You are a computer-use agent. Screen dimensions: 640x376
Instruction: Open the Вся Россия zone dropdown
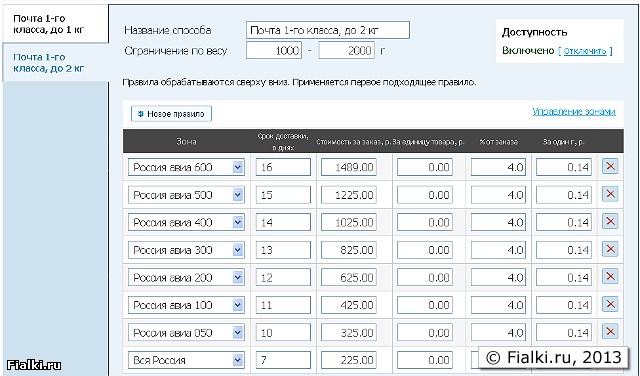click(x=186, y=360)
